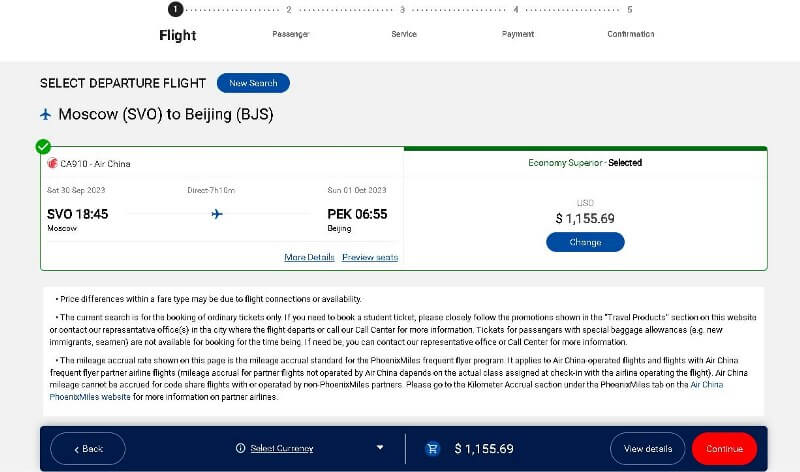Click the Change fare button
800x472 pixels.
[585, 242]
